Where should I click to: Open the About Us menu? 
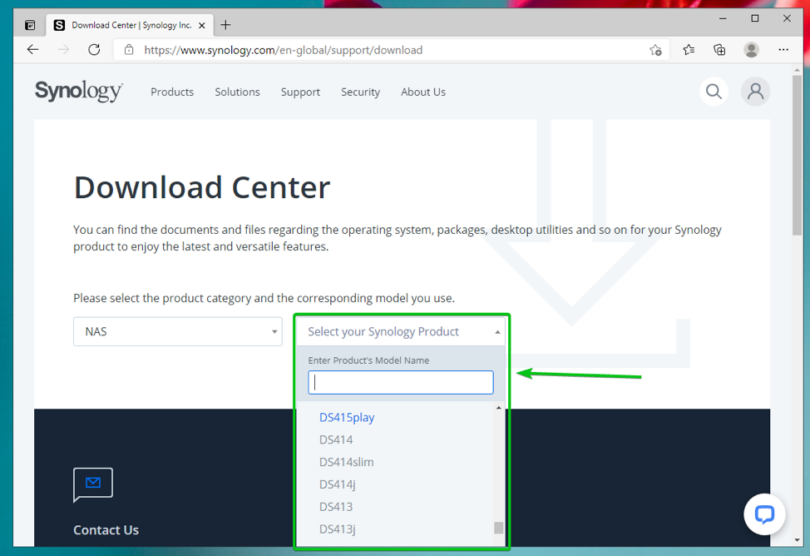coord(423,92)
